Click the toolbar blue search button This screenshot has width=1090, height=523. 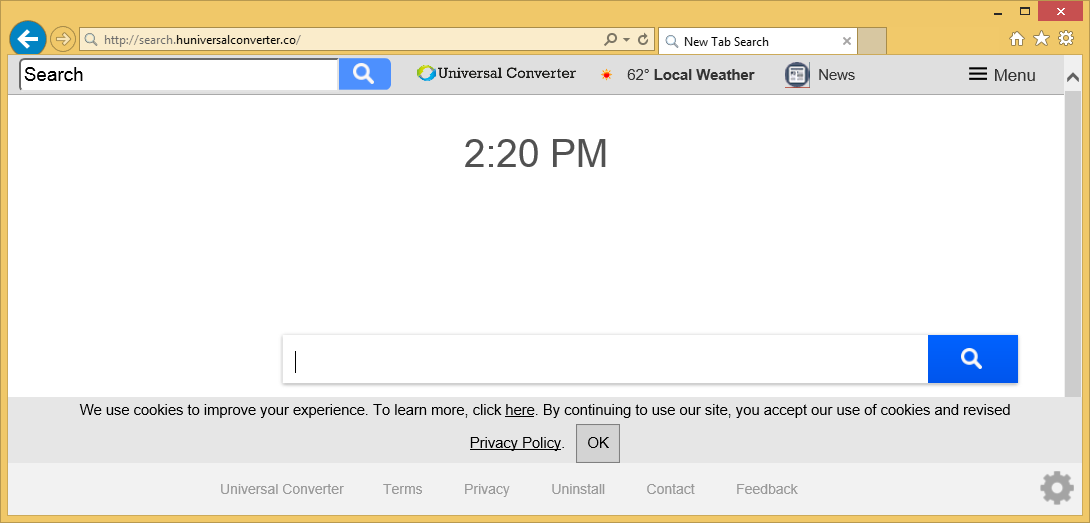pos(364,74)
